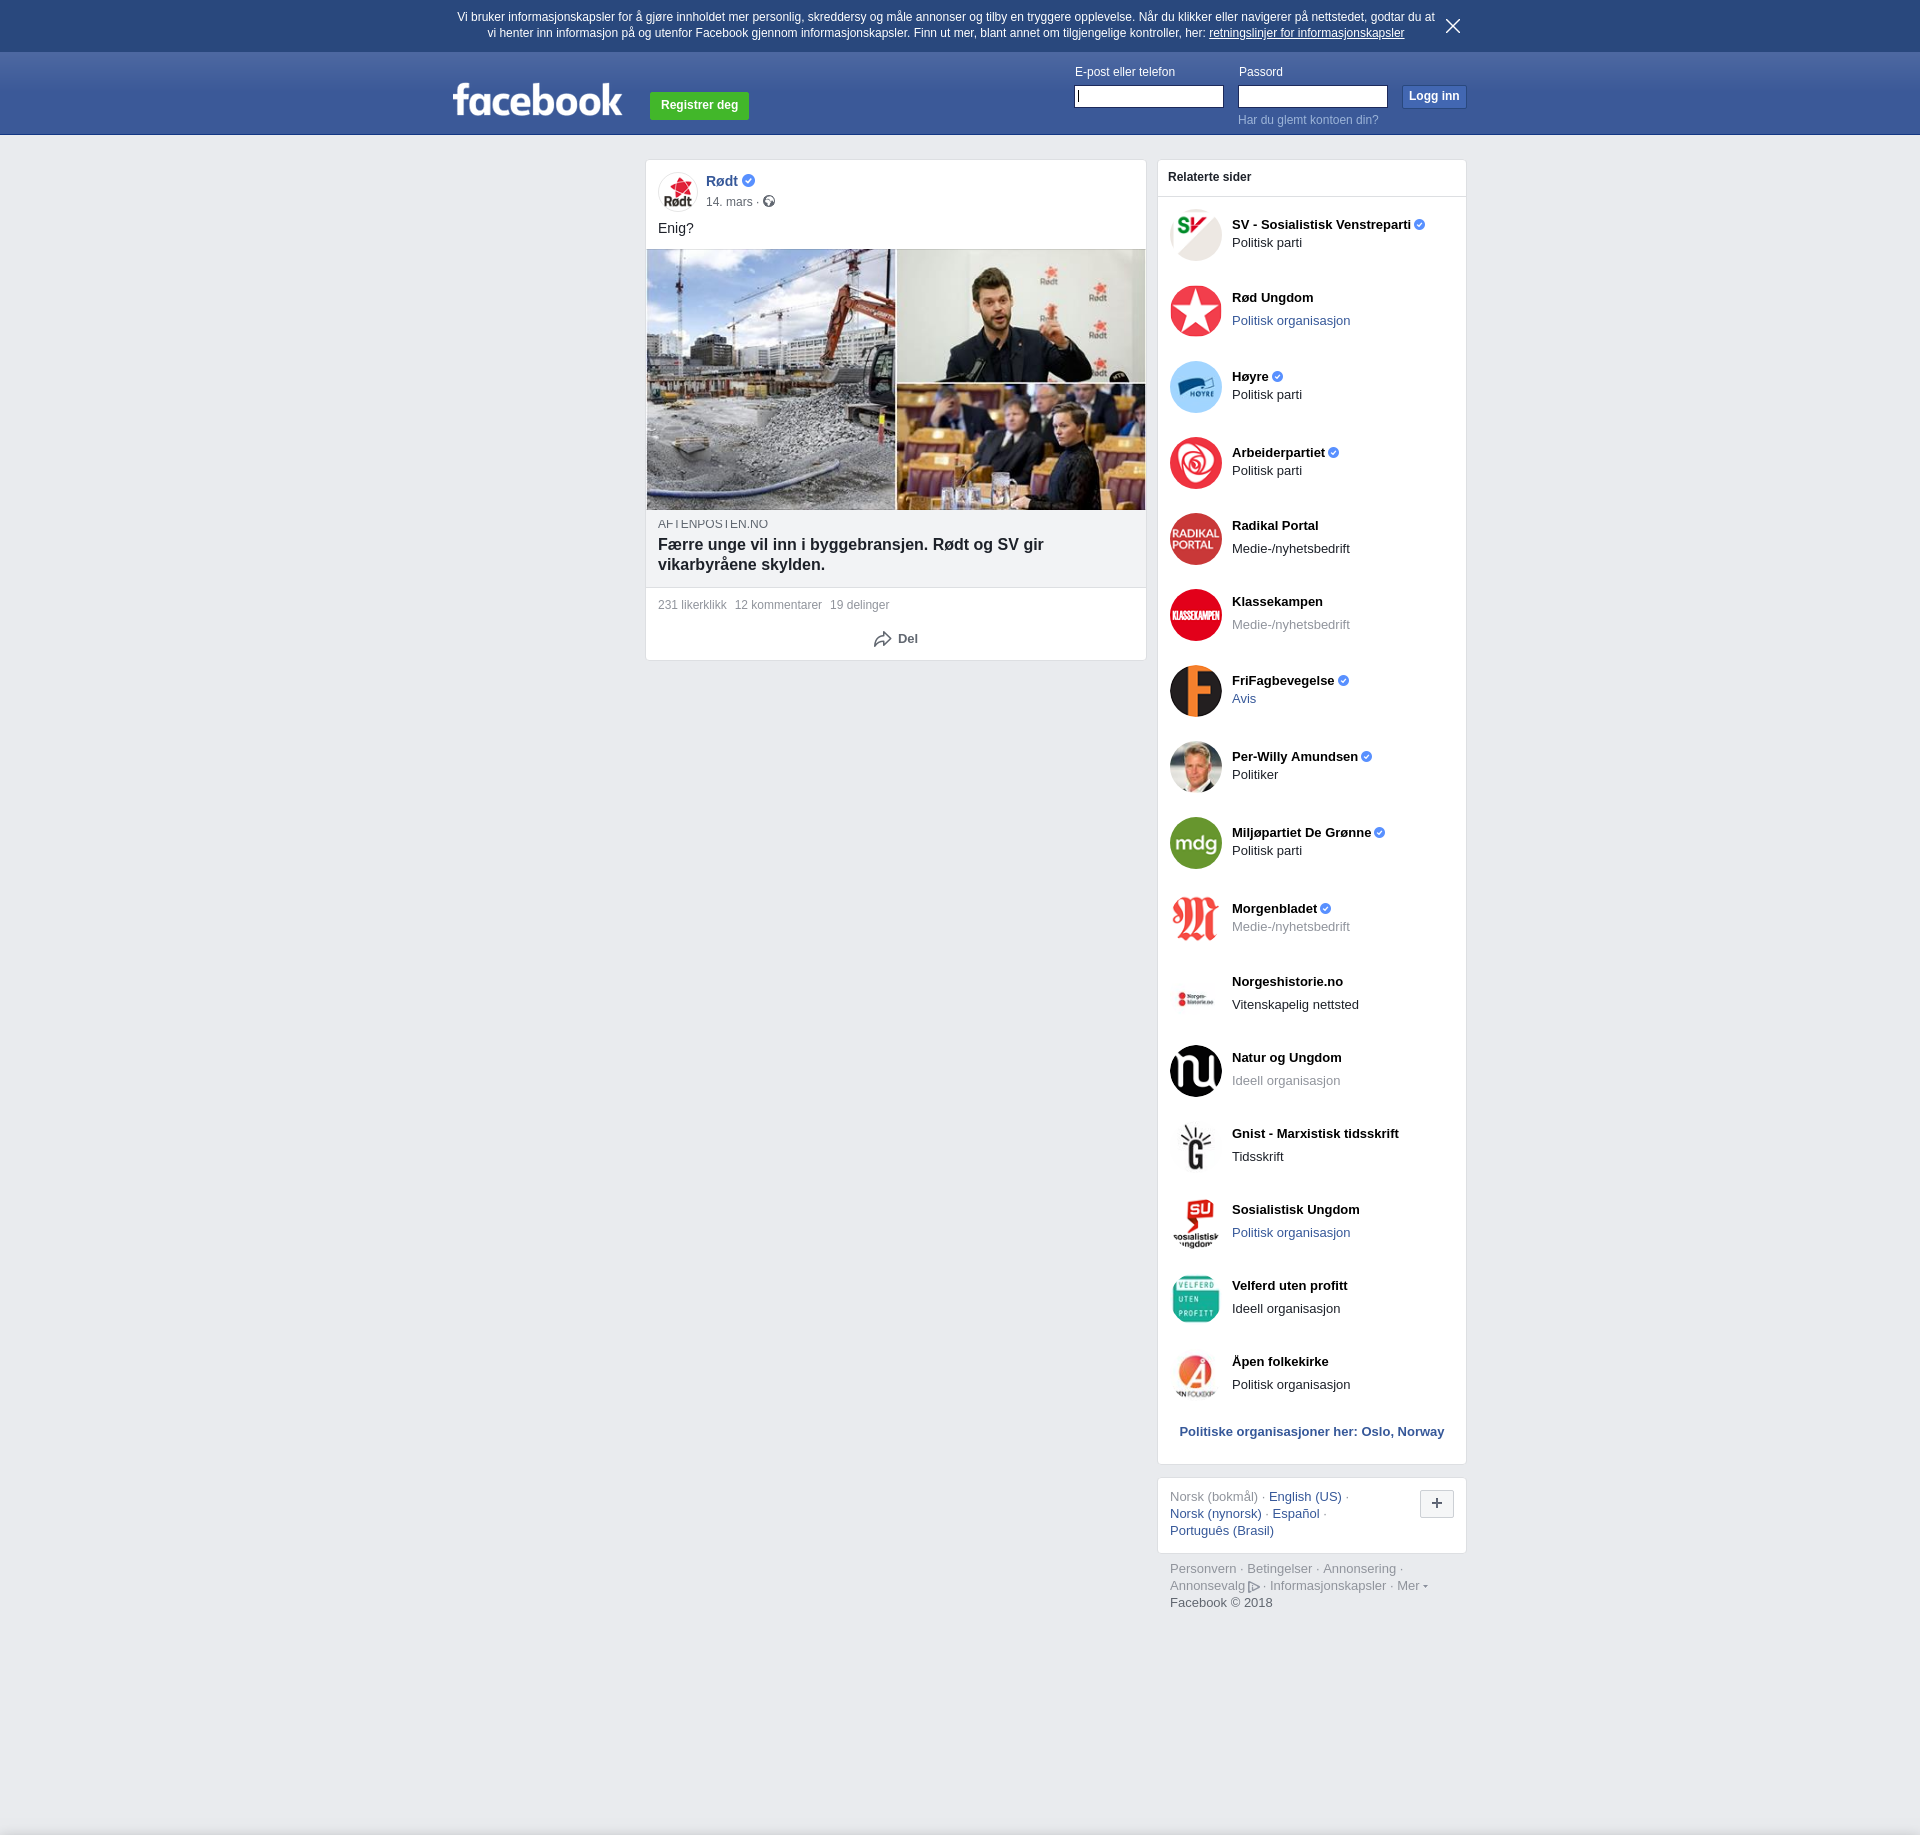Open Klassekampen page name link
Viewport: 1920px width, 1835px height.
(1277, 602)
